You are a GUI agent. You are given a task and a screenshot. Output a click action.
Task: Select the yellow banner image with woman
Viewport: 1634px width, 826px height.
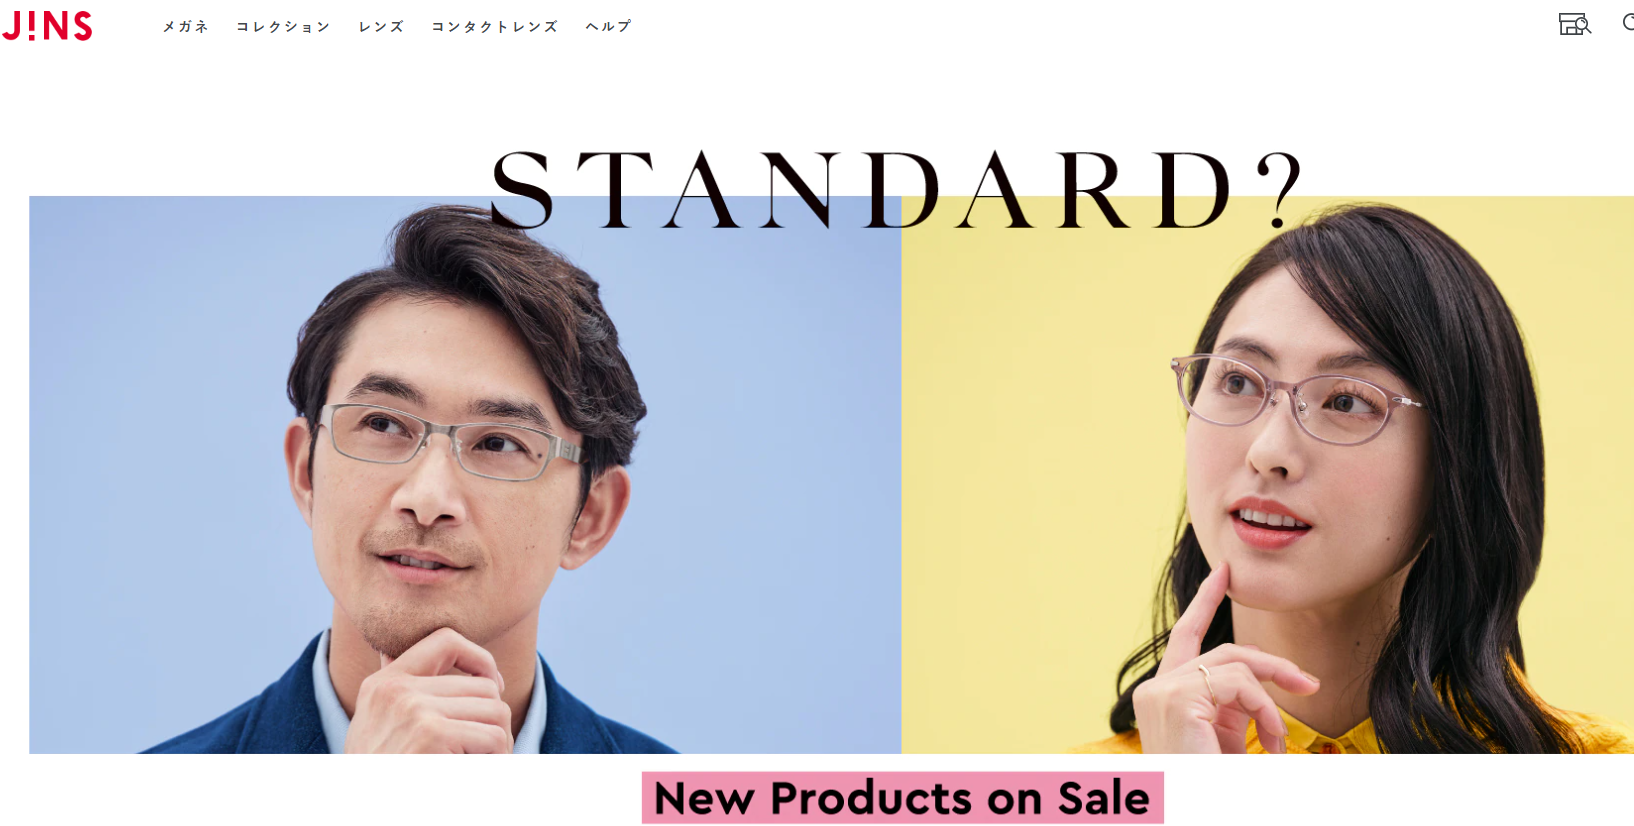click(1268, 475)
